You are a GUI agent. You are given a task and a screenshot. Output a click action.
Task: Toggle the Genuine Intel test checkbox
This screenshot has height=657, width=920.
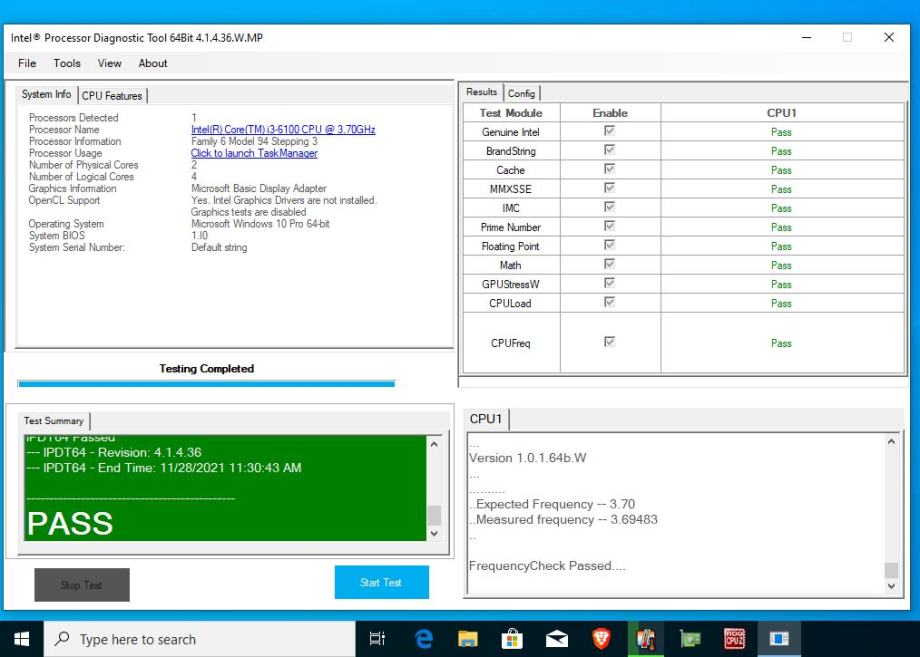click(x=610, y=131)
